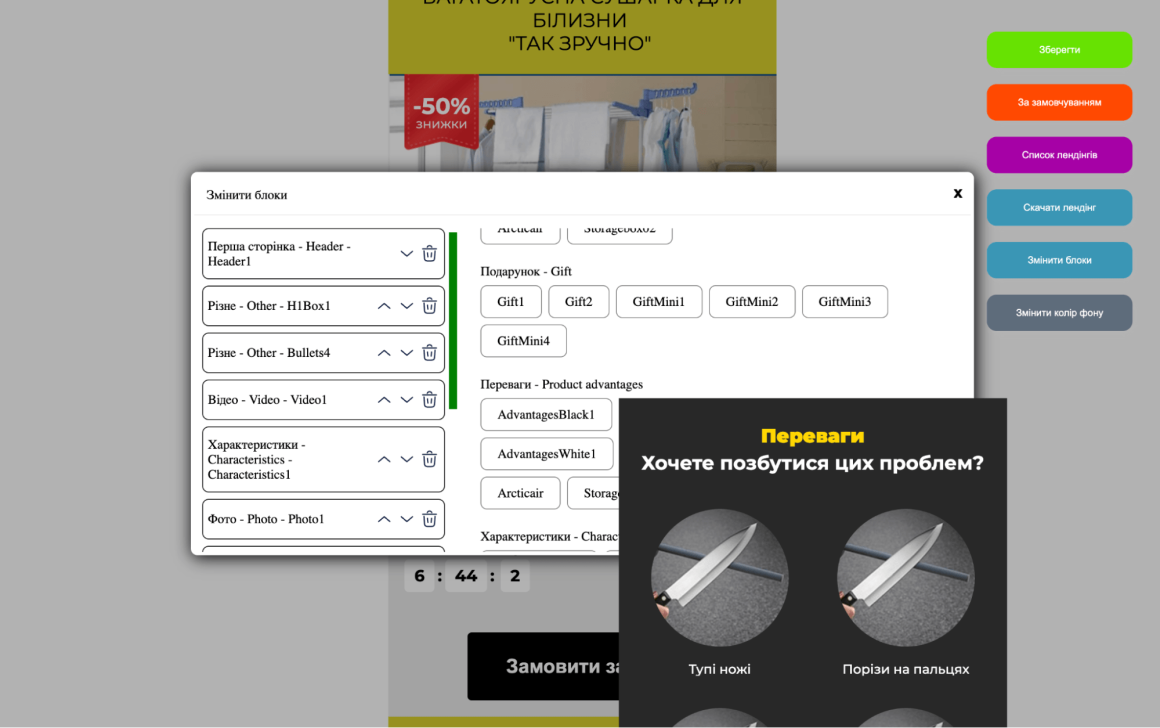Select the Різне - Other - Bullets4 row
The height and width of the screenshot is (728, 1160).
323,353
